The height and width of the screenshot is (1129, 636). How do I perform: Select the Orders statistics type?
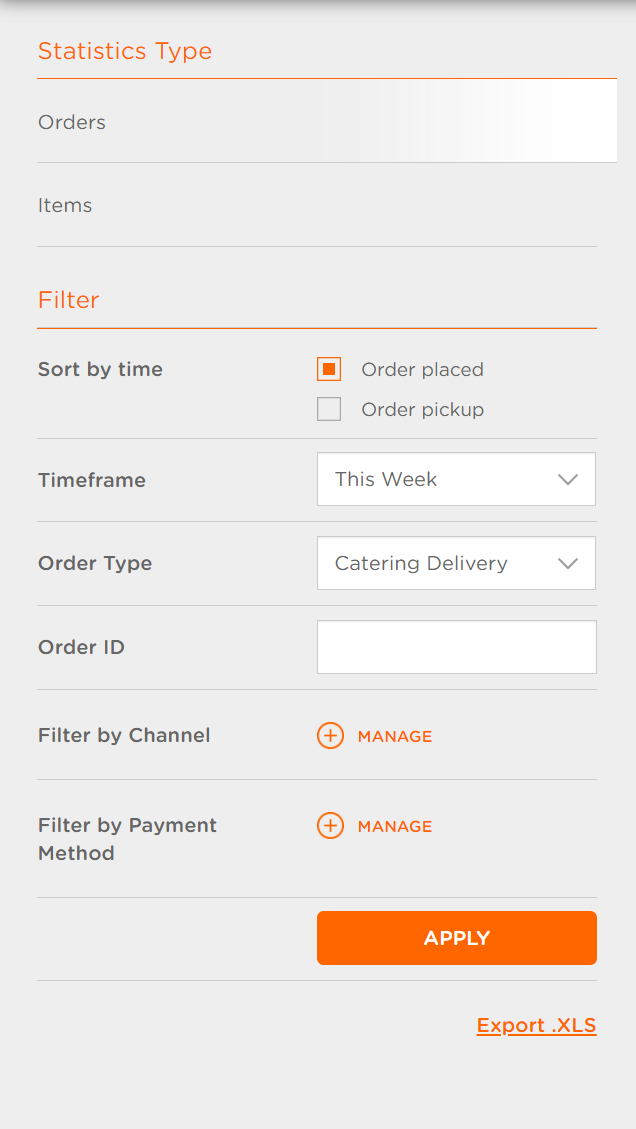[x=71, y=122]
